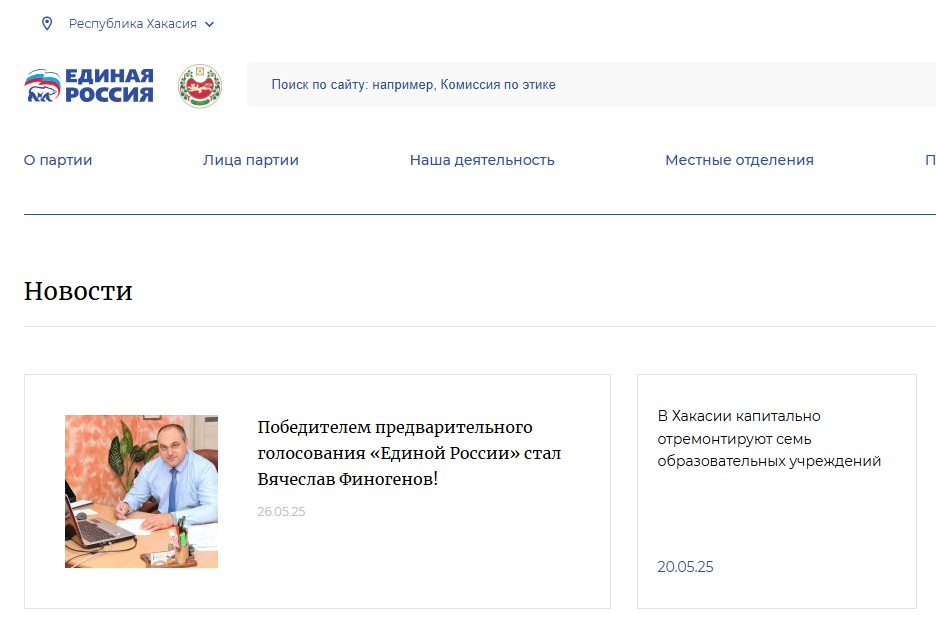Select Лица партии in navigation

coord(250,160)
